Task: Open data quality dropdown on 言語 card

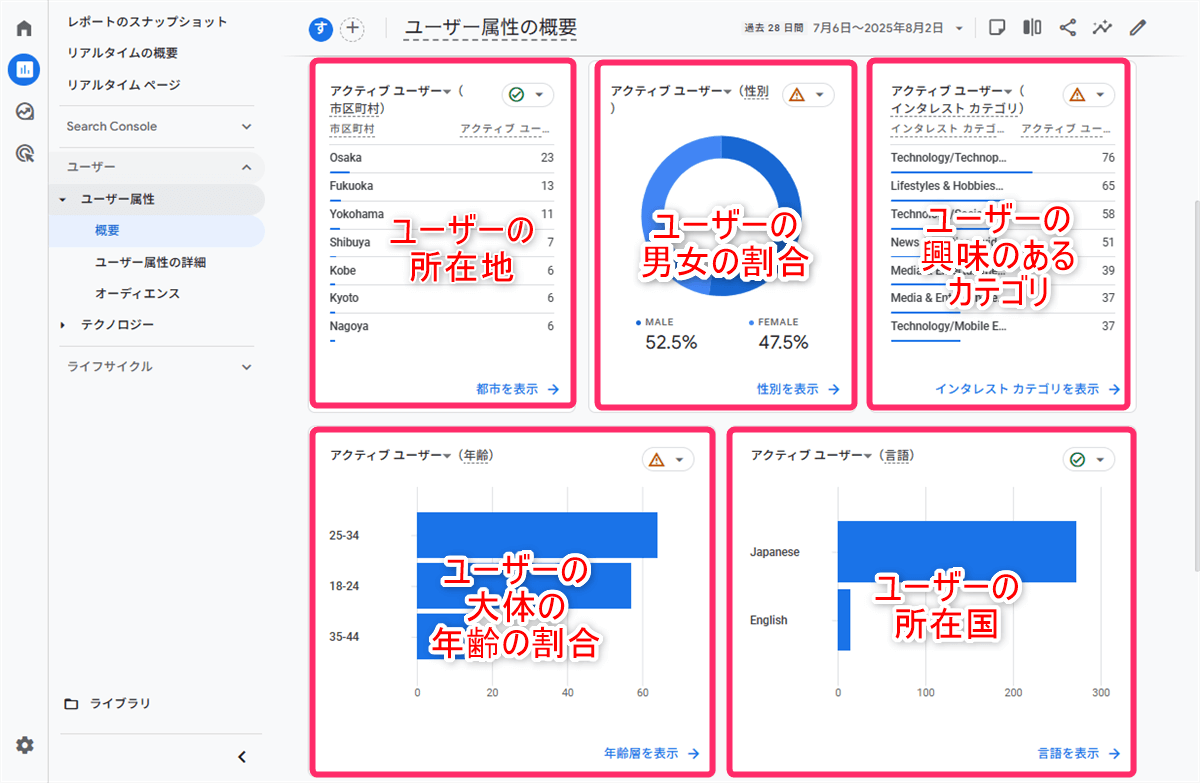Action: click(1088, 460)
